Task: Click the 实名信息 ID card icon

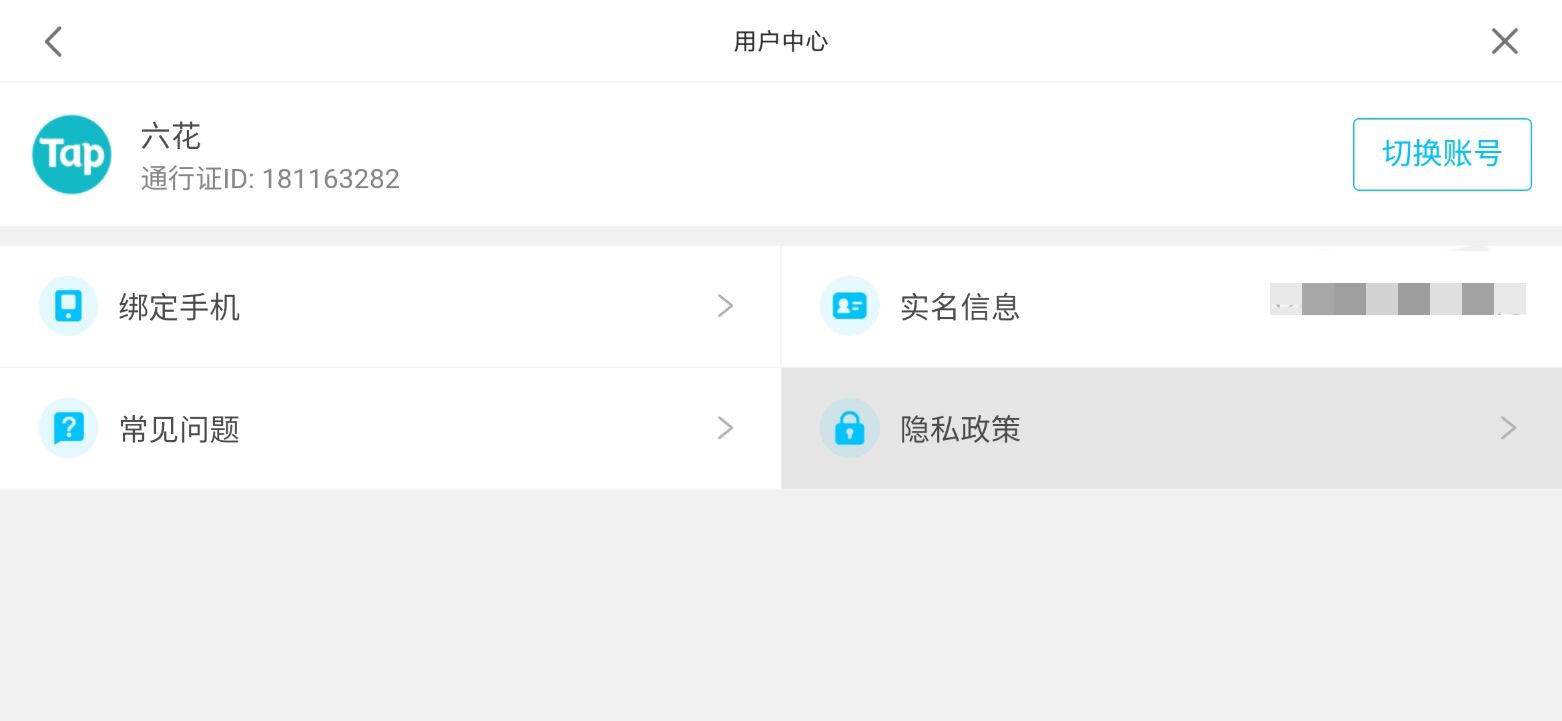Action: (849, 306)
